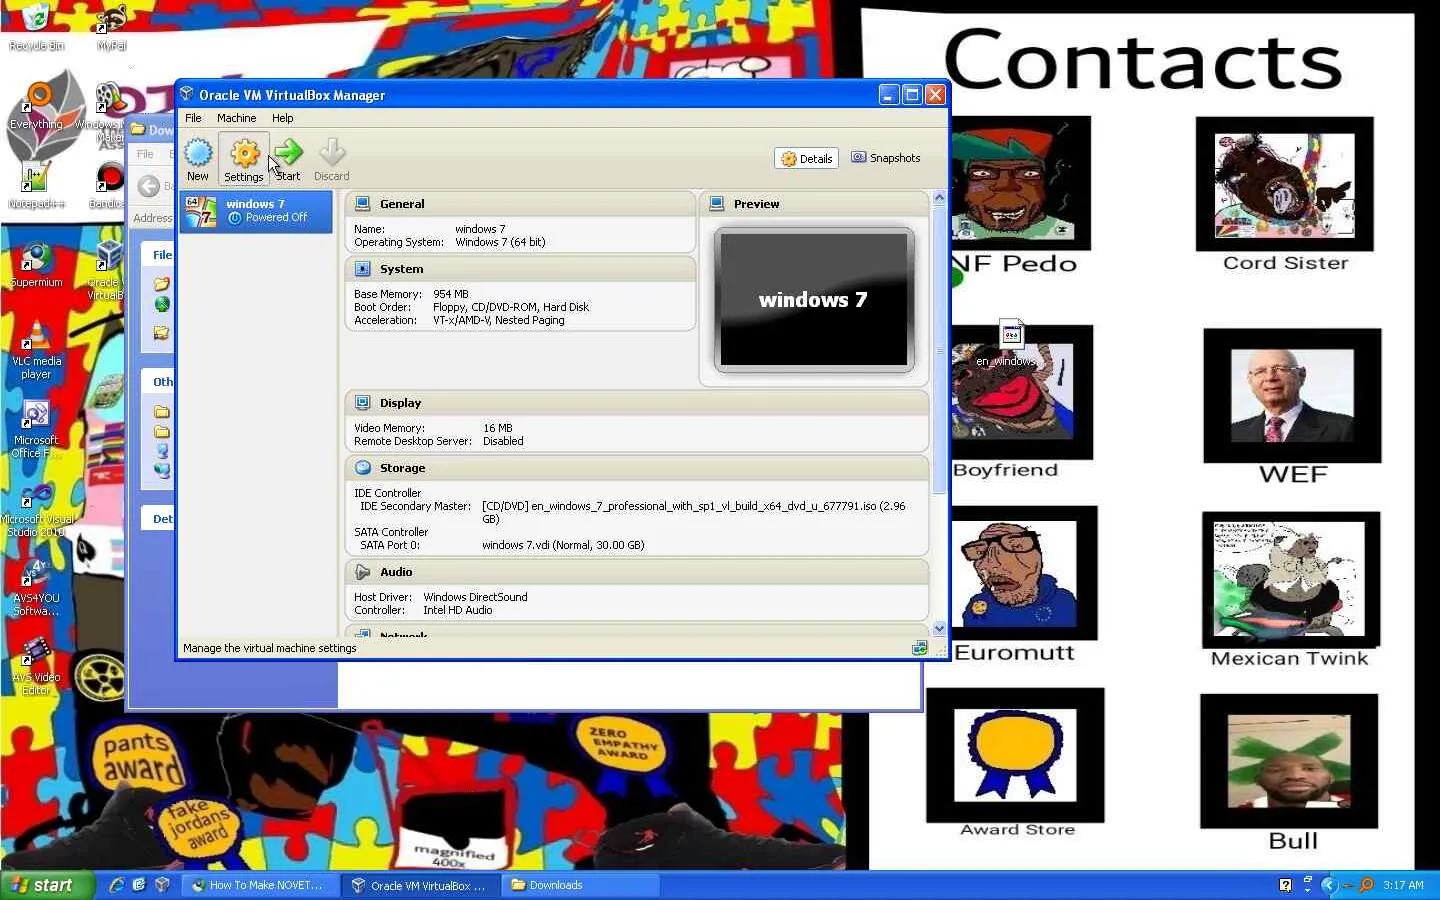
Task: Switch to the Snapshots view
Action: [x=886, y=158]
